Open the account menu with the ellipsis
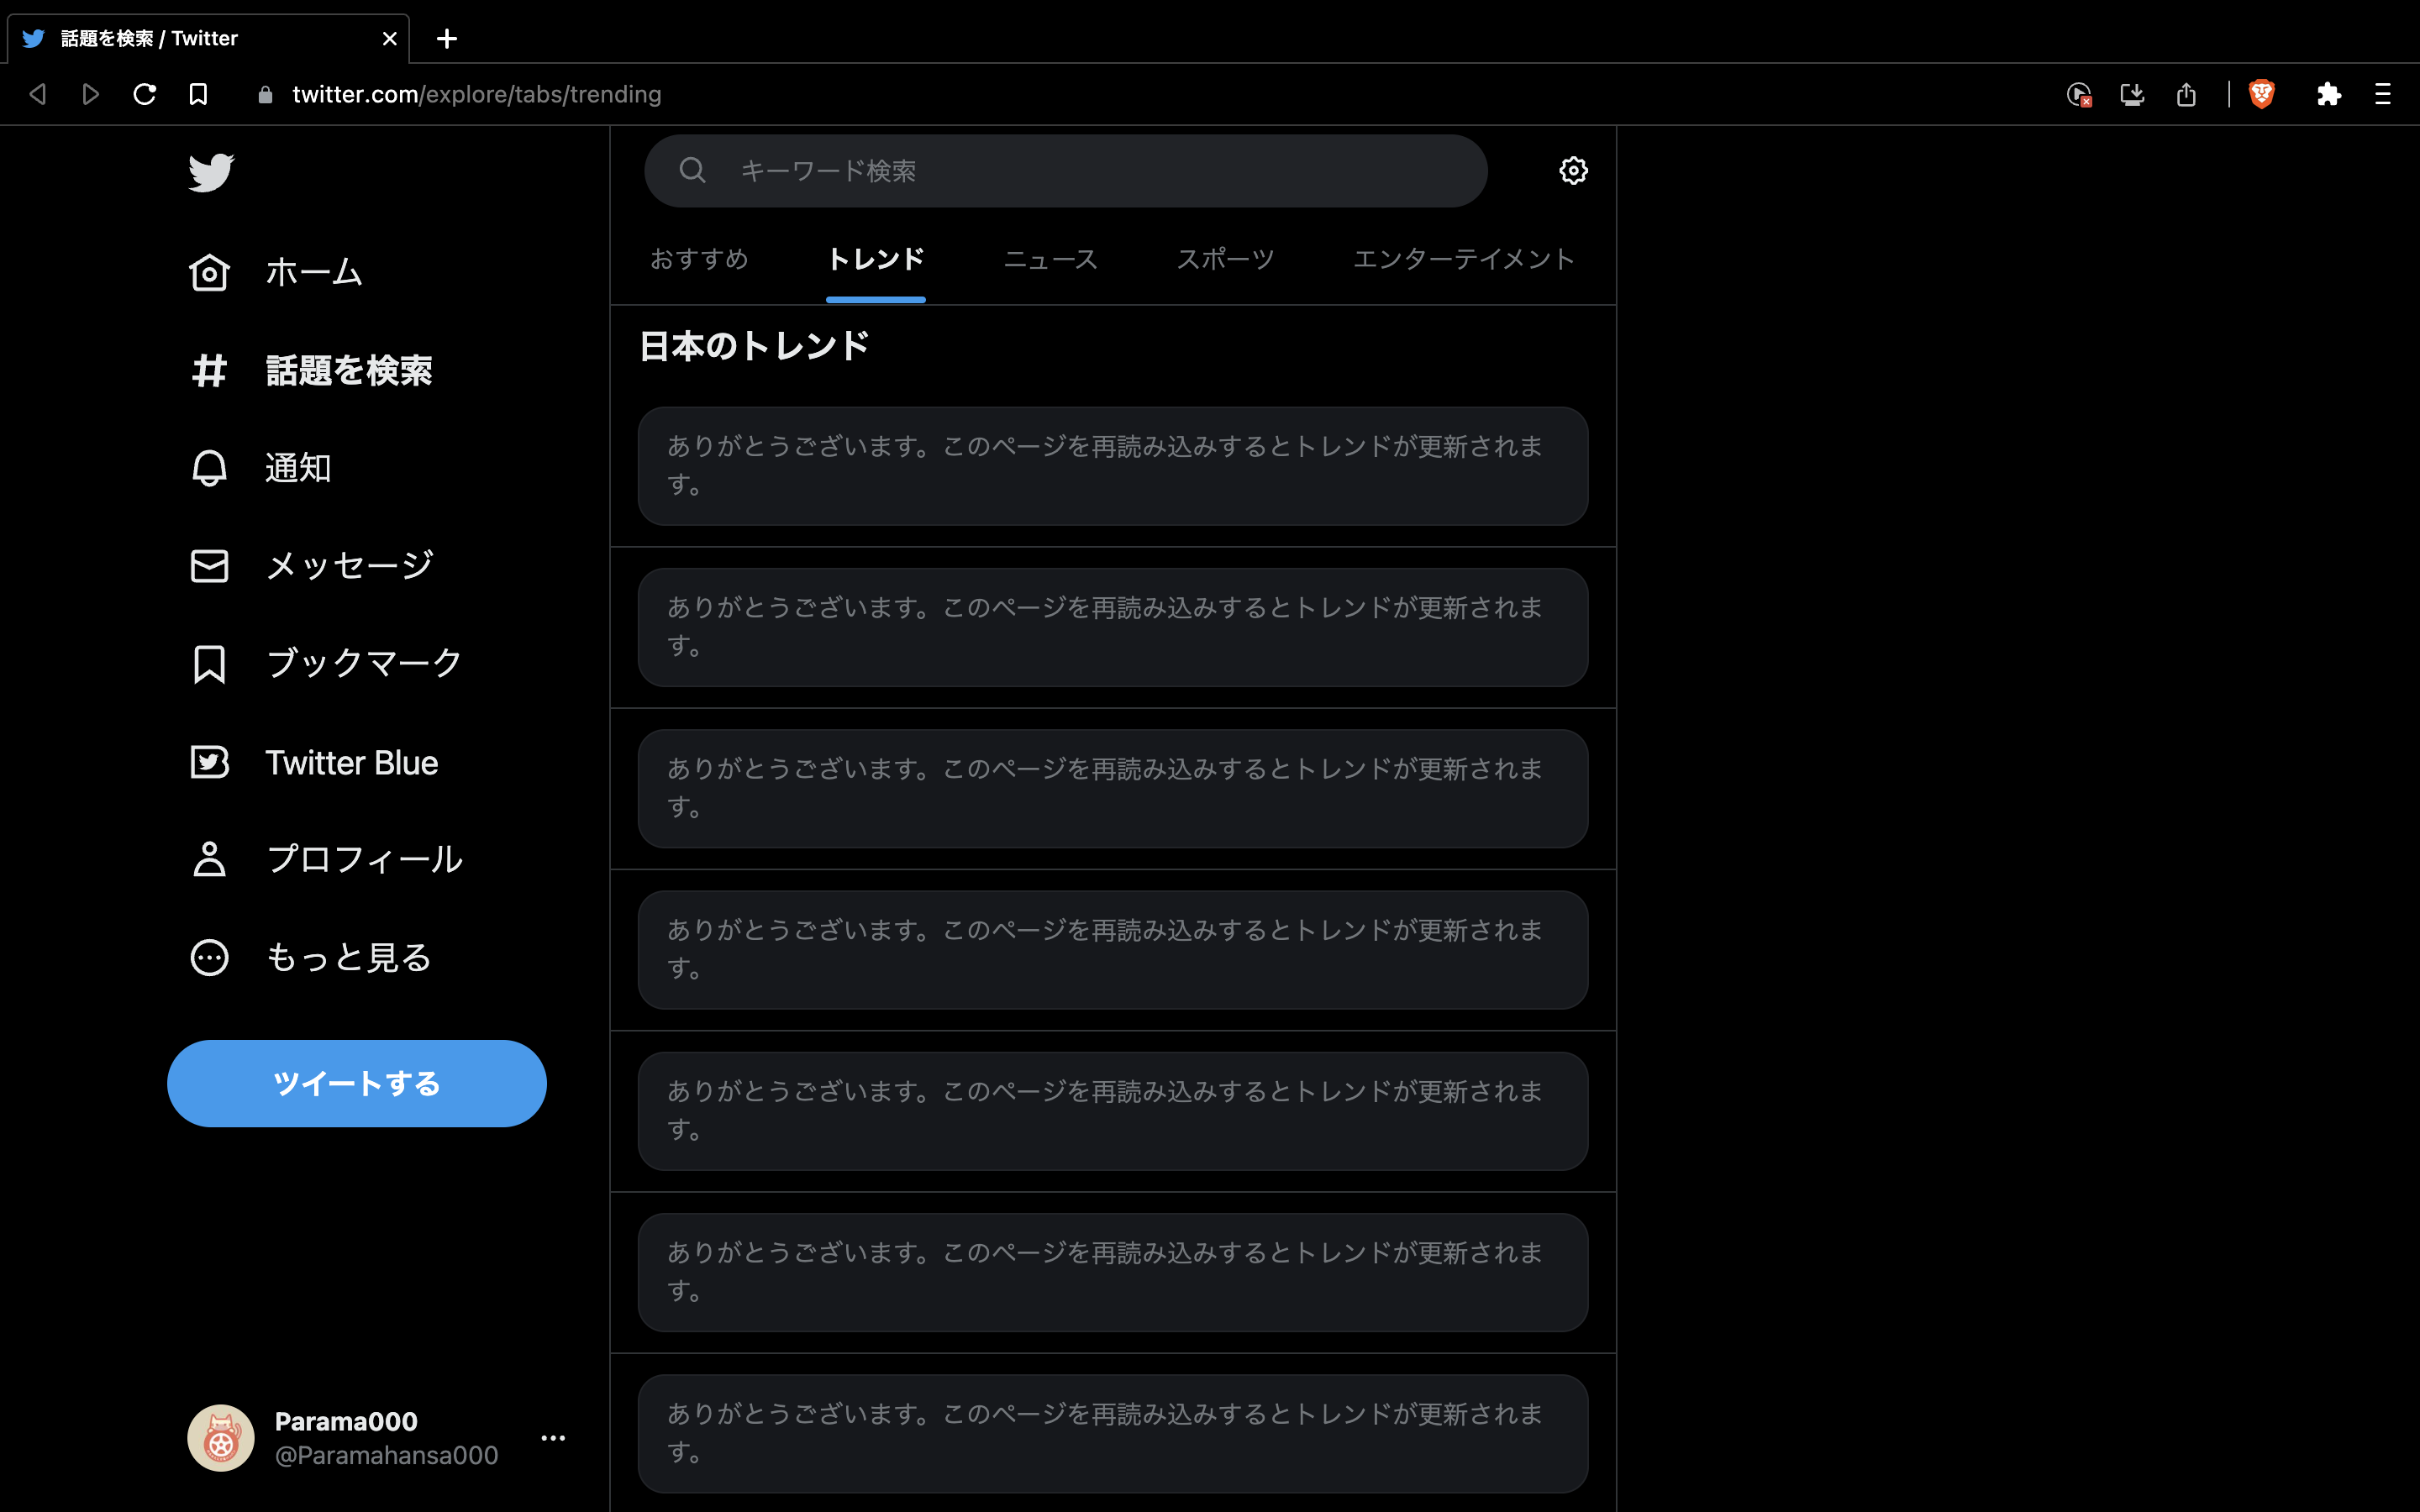Viewport: 2420px width, 1512px height. [554, 1437]
